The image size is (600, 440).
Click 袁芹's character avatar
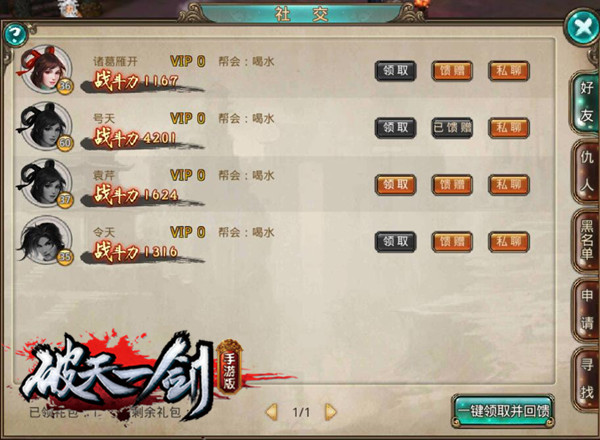tap(45, 184)
